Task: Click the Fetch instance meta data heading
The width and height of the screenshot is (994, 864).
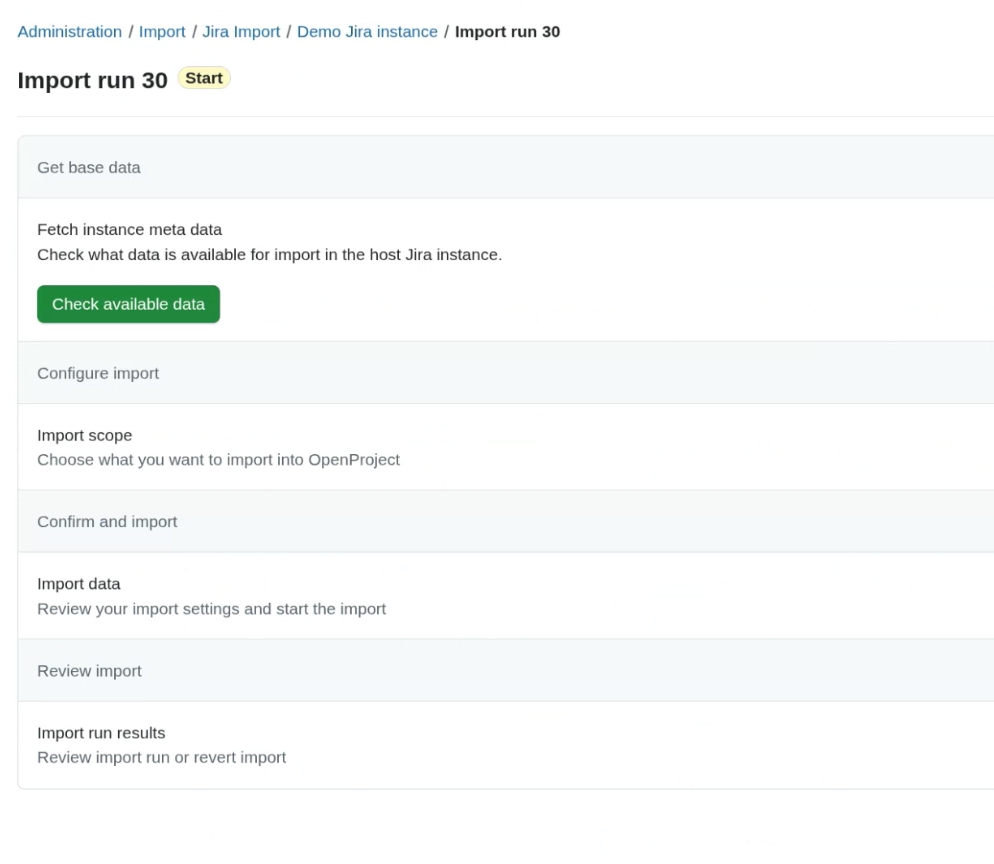Action: point(129,229)
